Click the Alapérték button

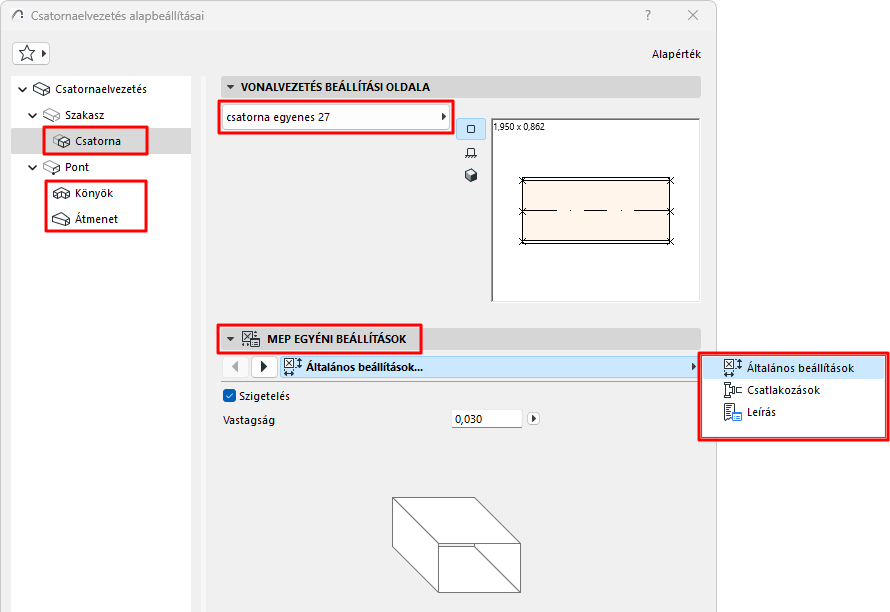(x=676, y=53)
